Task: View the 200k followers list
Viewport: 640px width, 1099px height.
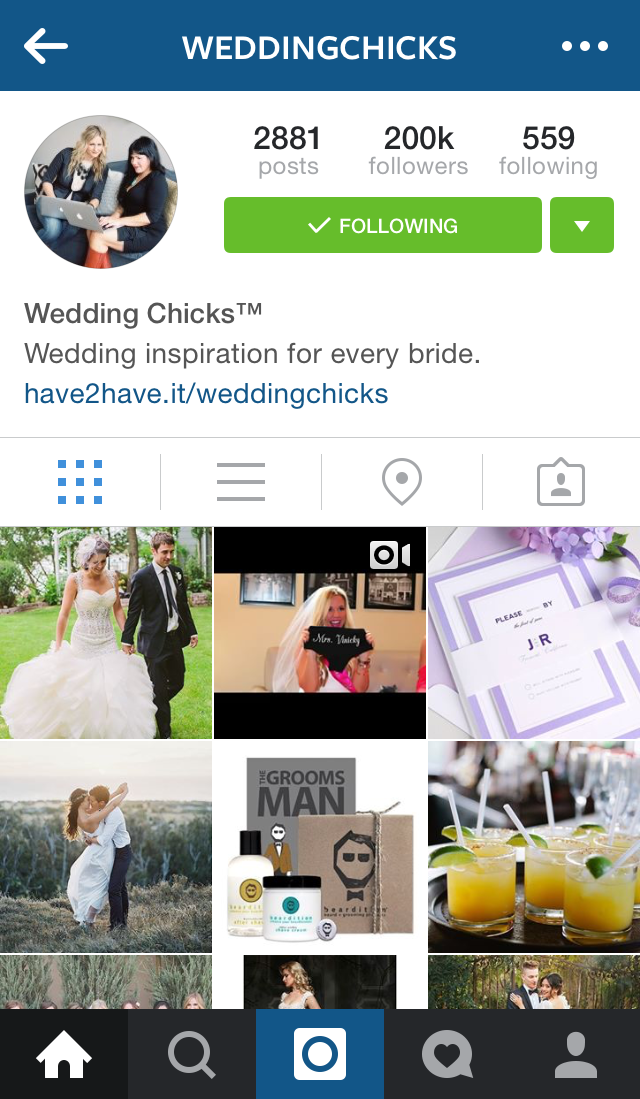Action: coord(418,150)
